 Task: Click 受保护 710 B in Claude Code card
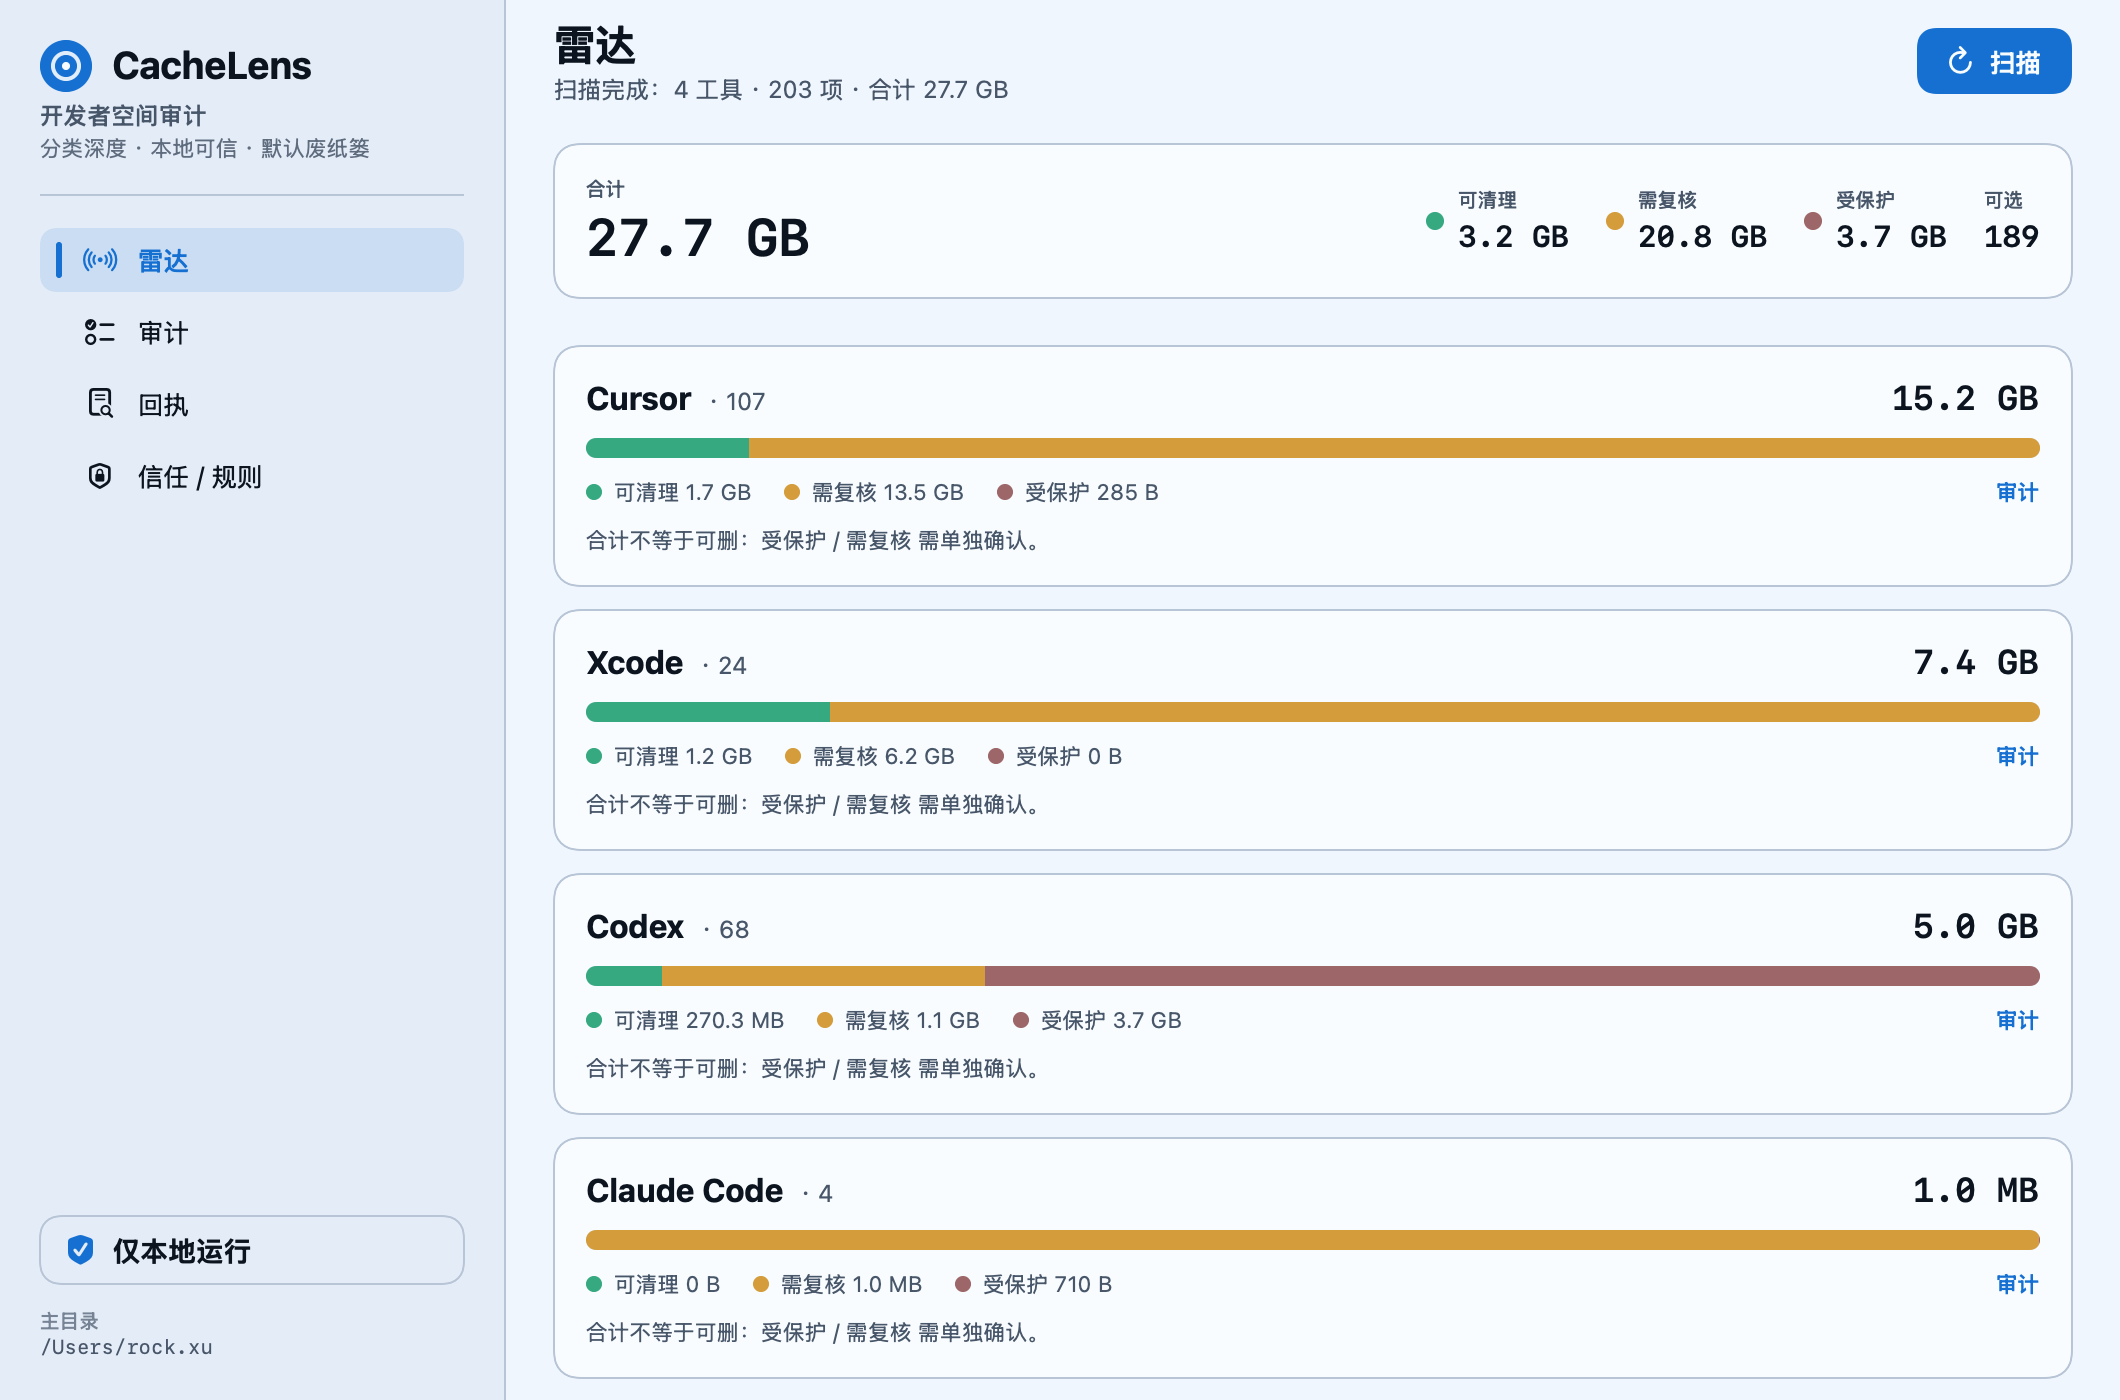[x=1047, y=1284]
